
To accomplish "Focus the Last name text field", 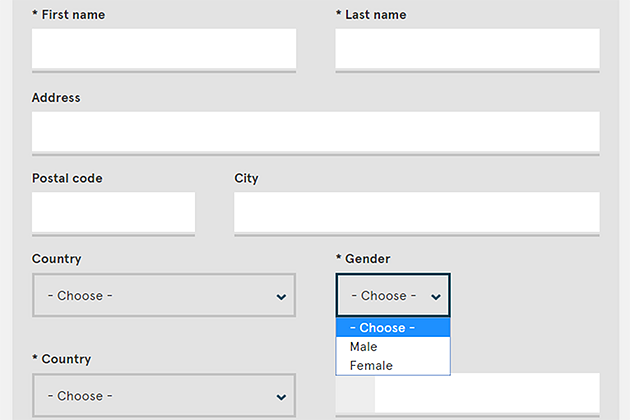I will click(468, 49).
